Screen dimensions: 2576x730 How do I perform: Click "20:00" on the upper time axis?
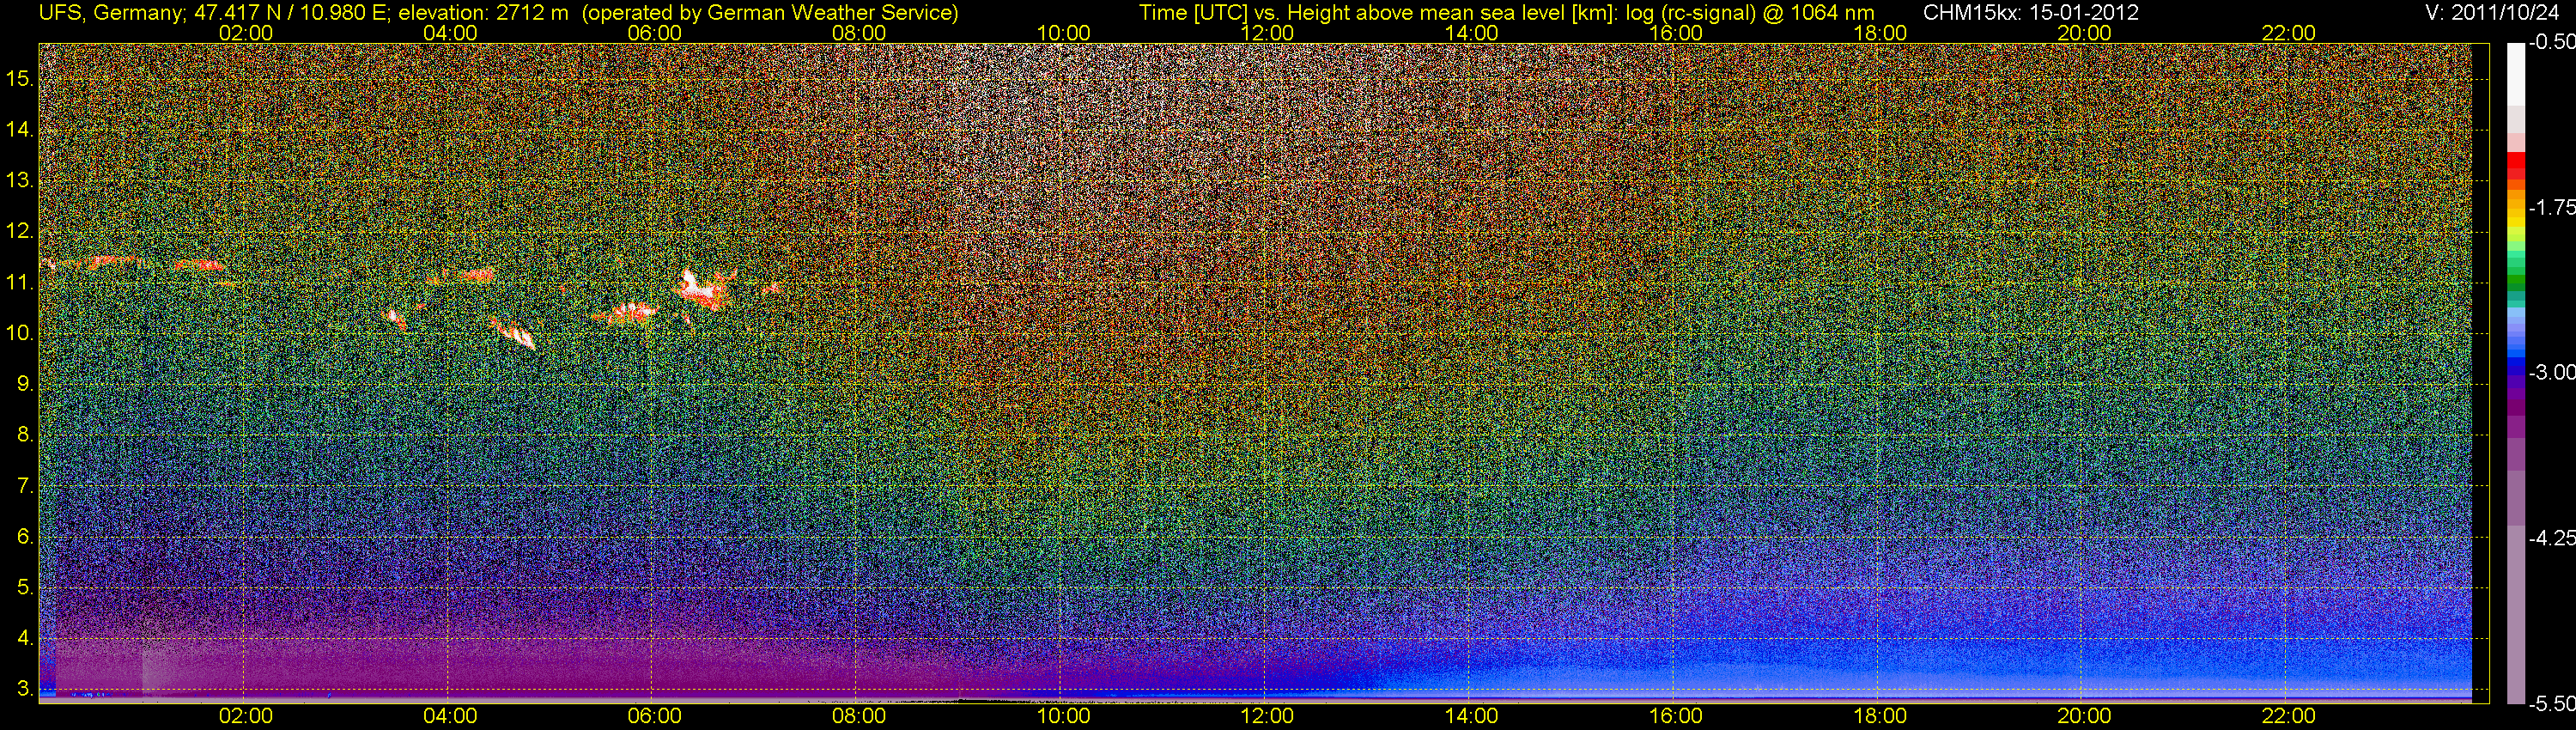(2084, 33)
